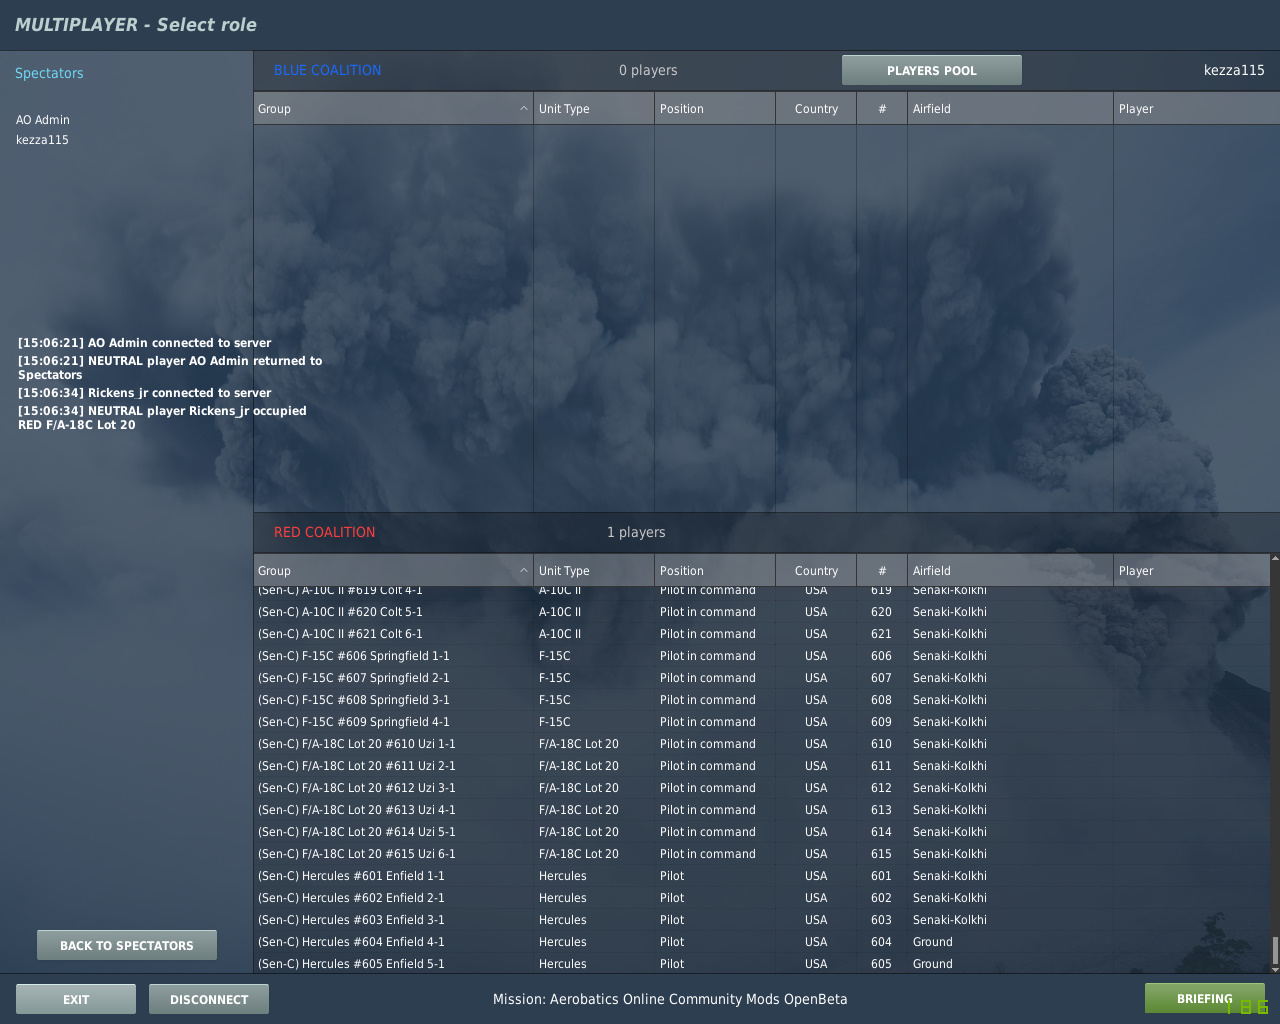Select the F-15C #606 Springfield 1-1 slot
The height and width of the screenshot is (1024, 1280).
pyautogui.click(x=762, y=656)
